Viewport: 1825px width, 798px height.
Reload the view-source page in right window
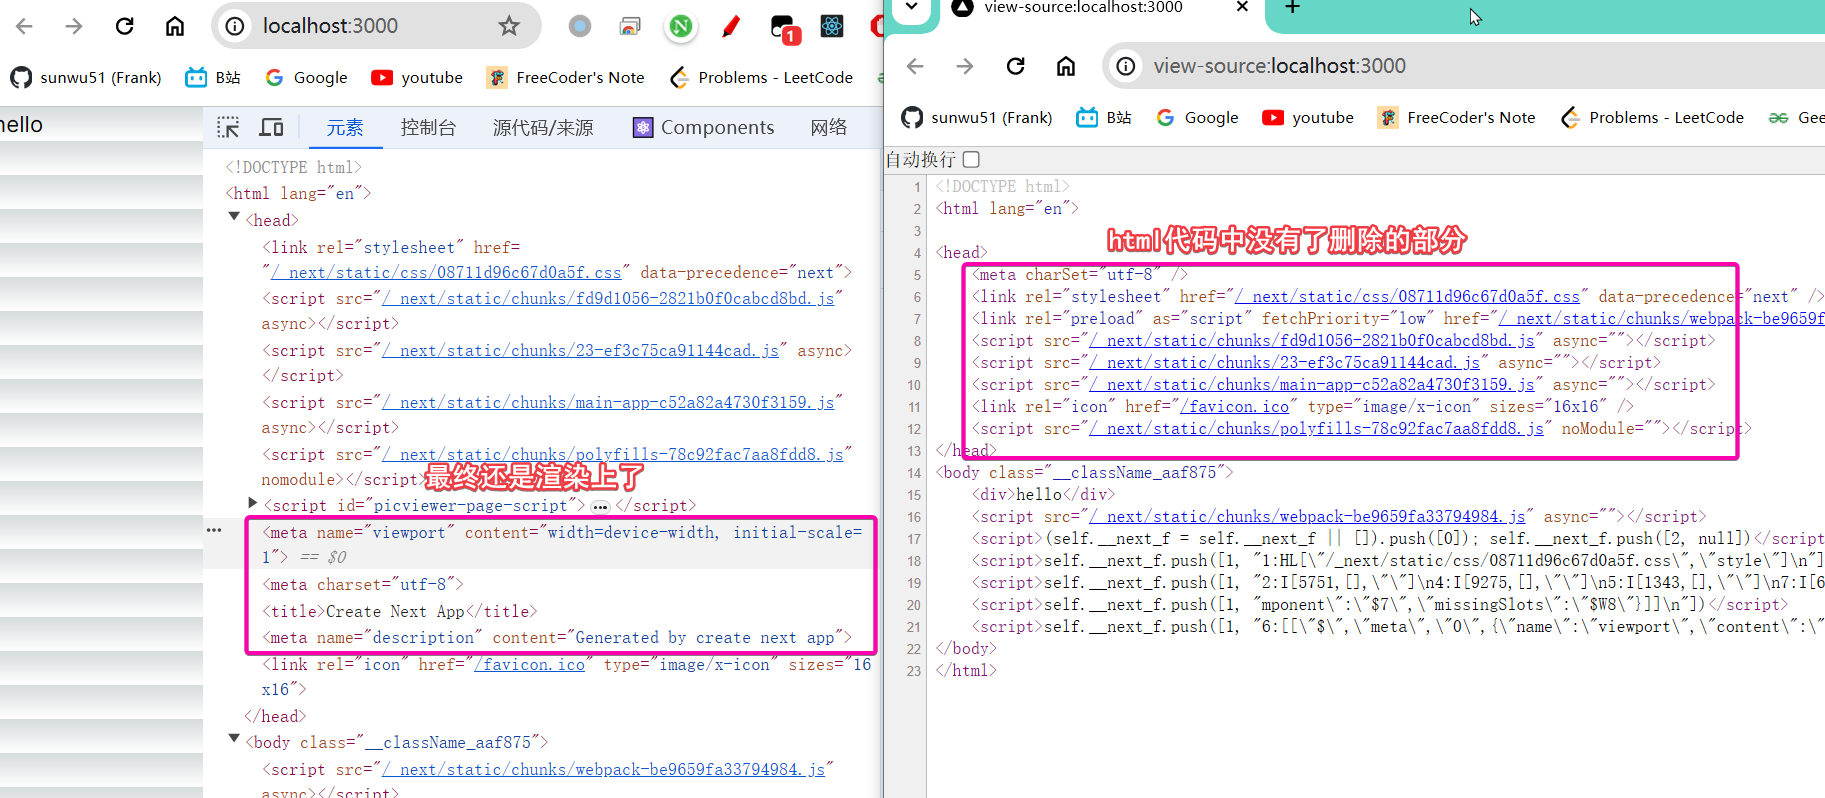click(1015, 66)
